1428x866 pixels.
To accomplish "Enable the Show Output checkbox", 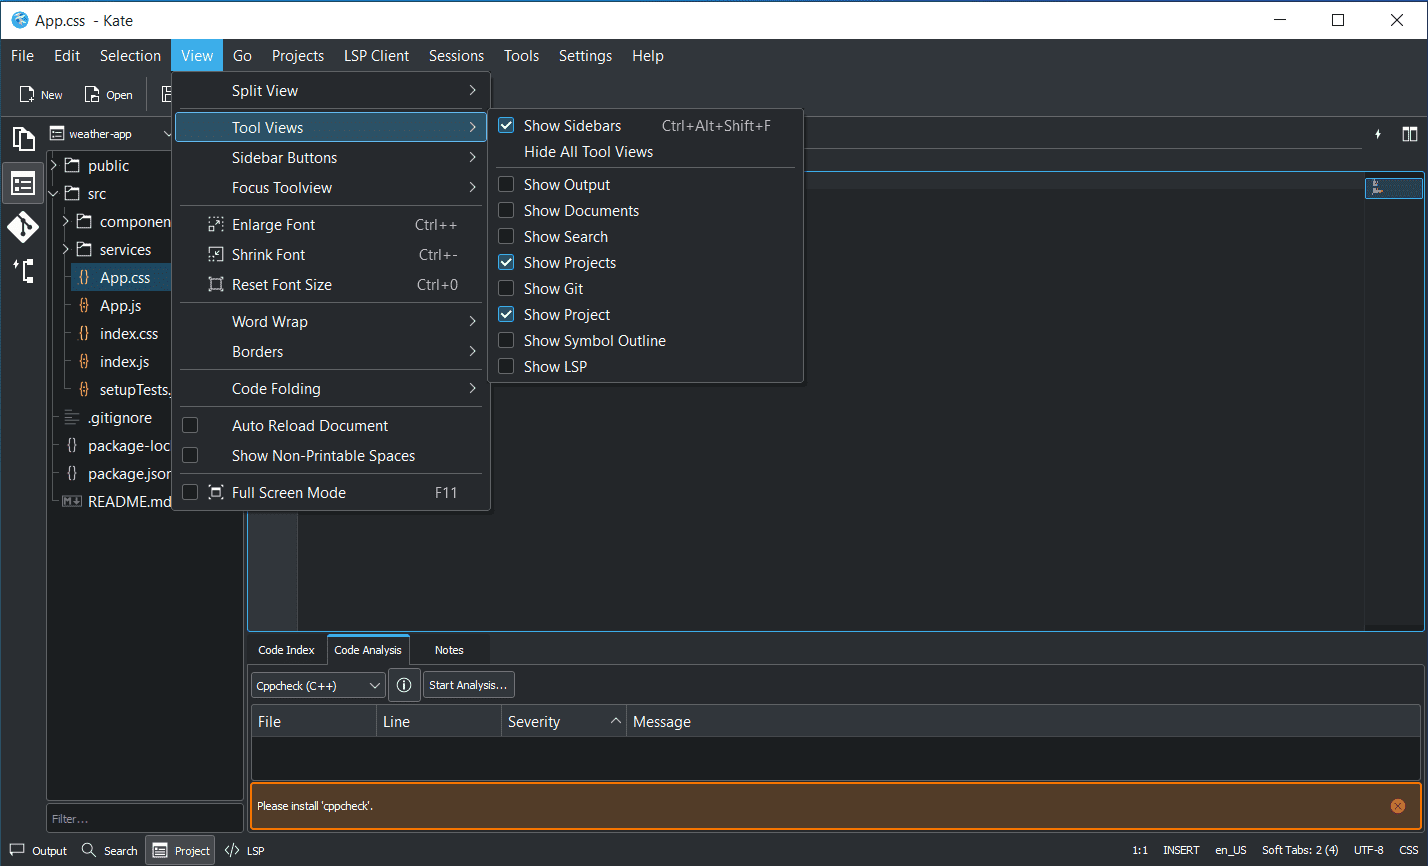I will pyautogui.click(x=506, y=185).
